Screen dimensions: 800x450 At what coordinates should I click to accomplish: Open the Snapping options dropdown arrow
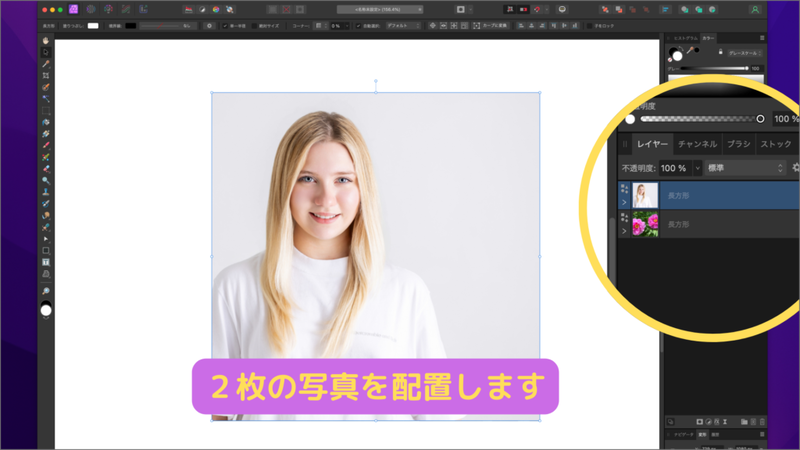tap(546, 9)
